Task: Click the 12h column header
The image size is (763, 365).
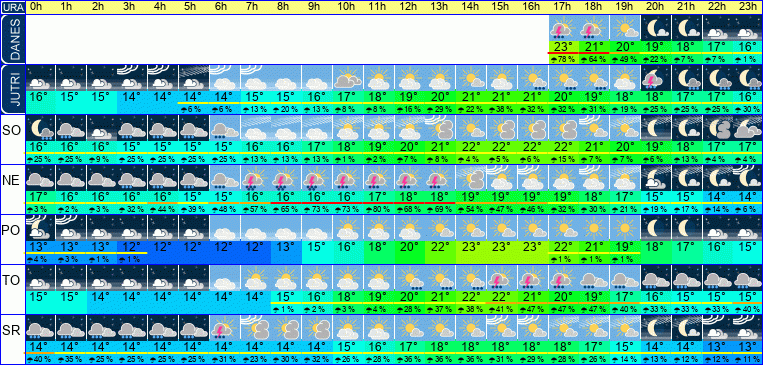Action: pyautogui.click(x=409, y=7)
